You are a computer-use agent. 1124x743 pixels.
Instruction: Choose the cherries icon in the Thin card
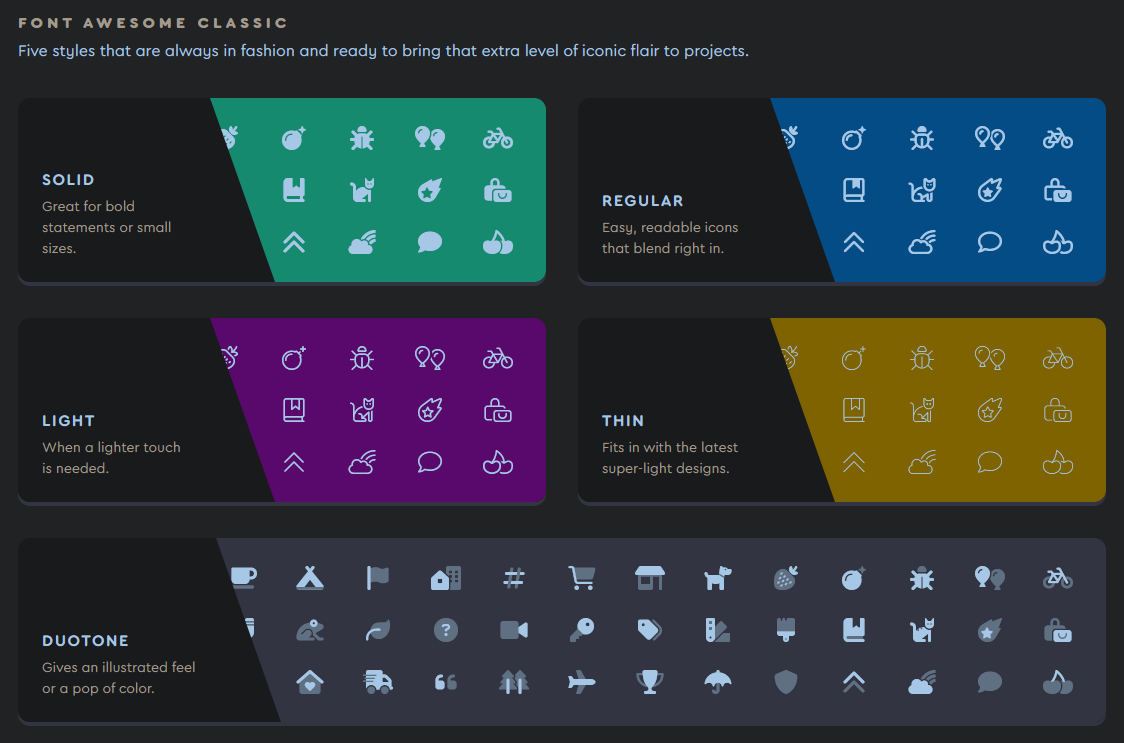tap(1057, 462)
